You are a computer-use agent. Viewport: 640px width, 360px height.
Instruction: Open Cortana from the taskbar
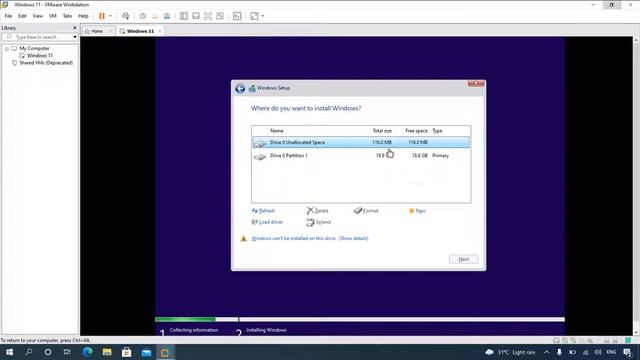click(x=48, y=352)
